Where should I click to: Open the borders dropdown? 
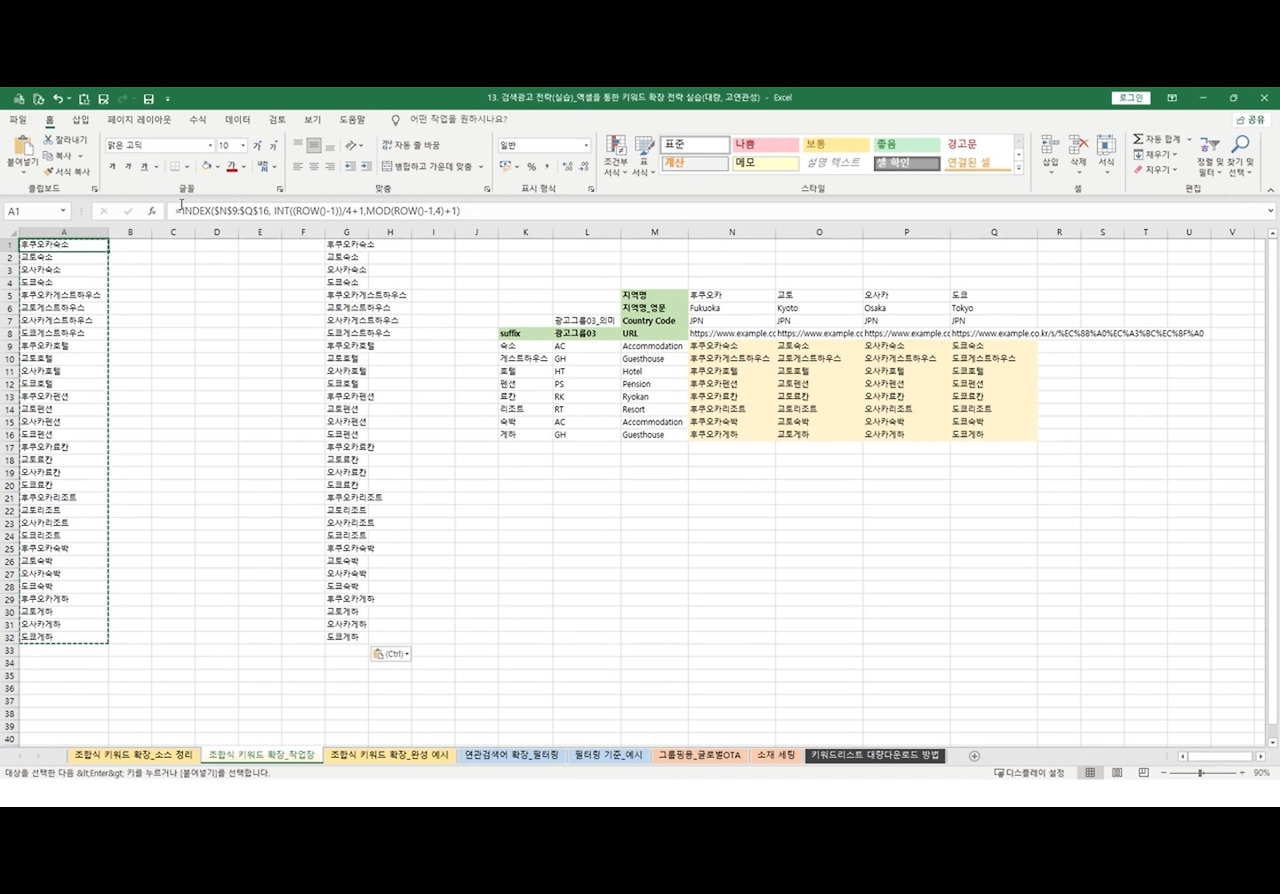point(187,167)
